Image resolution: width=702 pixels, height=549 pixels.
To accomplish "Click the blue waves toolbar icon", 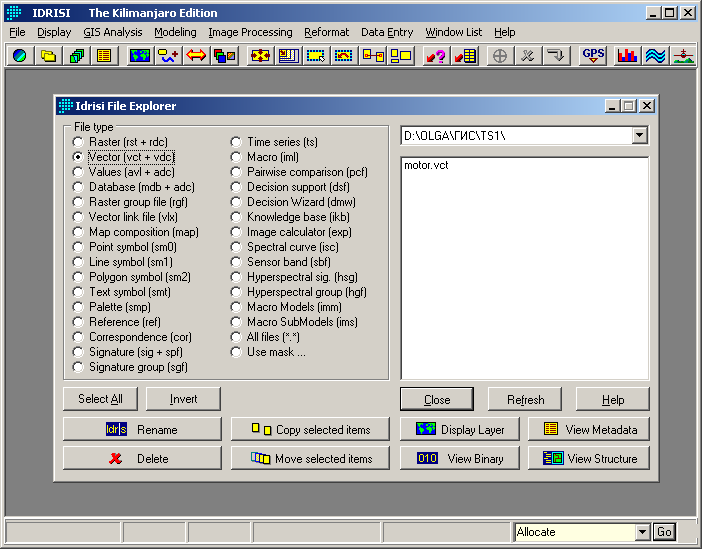I will click(655, 56).
